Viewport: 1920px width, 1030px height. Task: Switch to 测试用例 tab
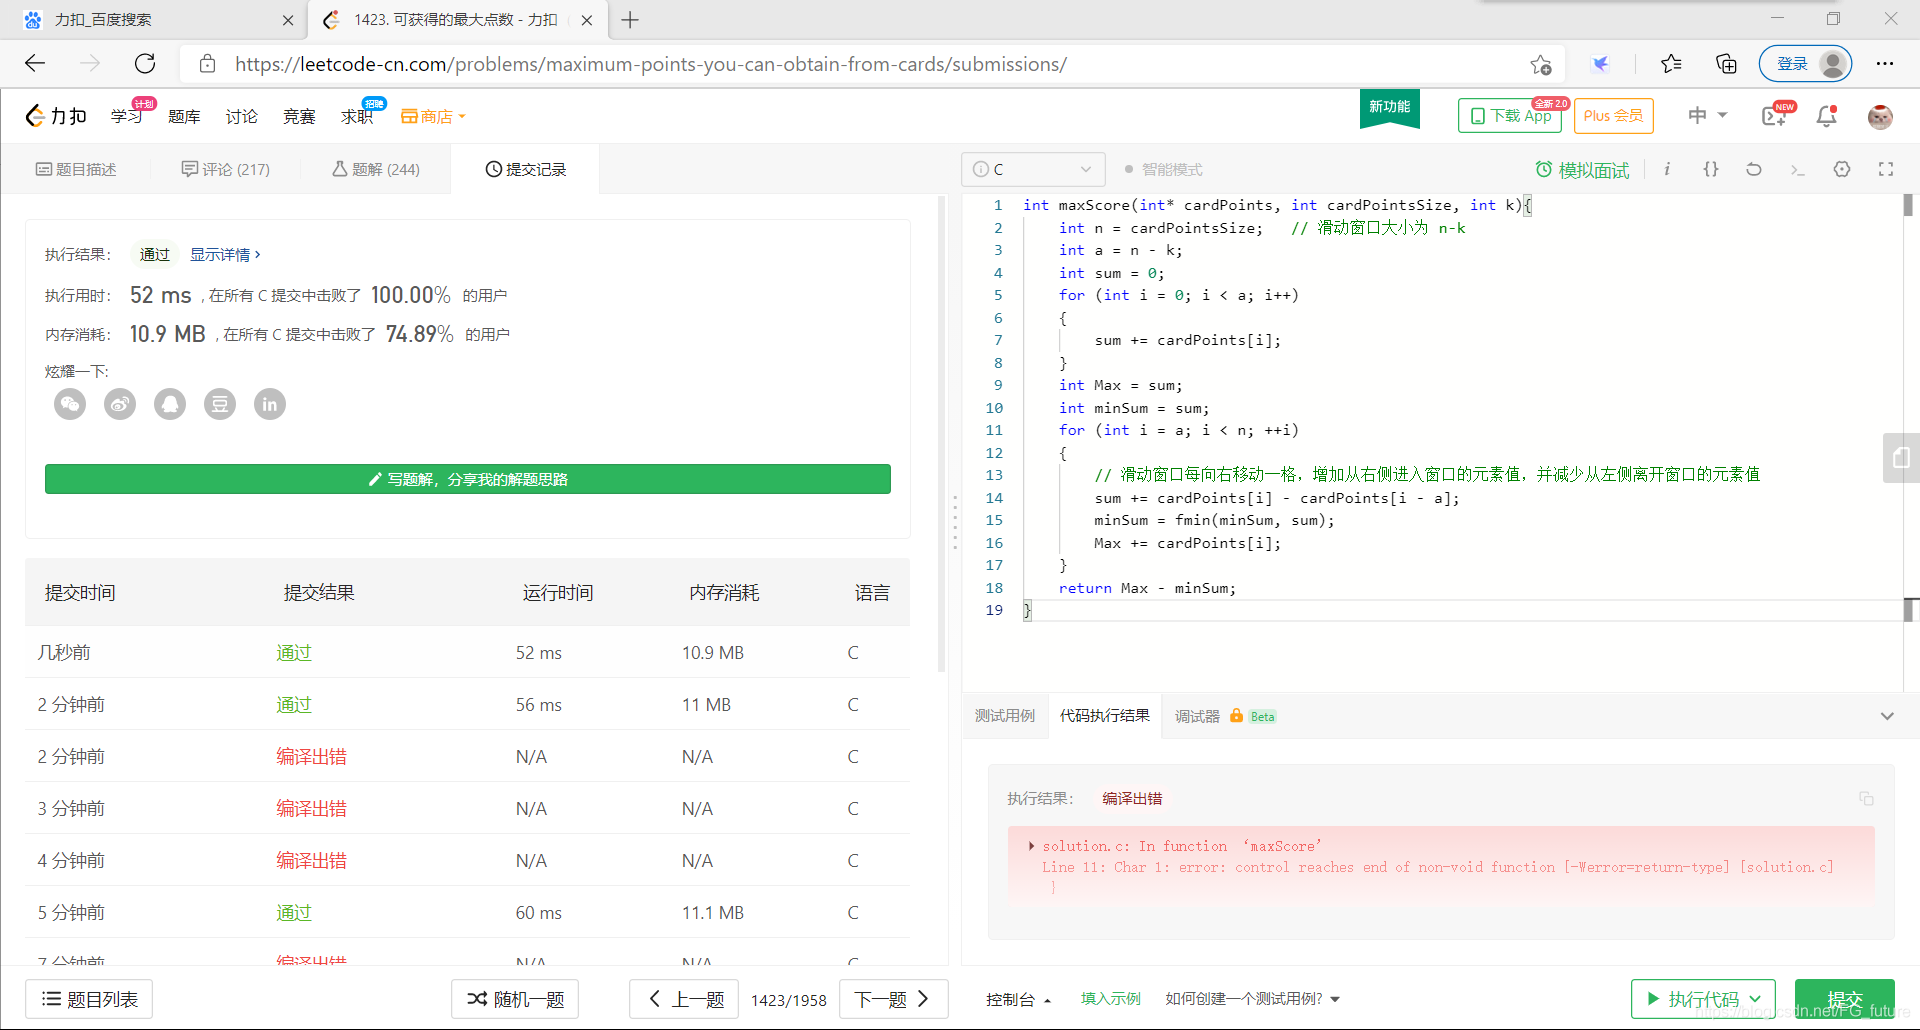(1005, 716)
